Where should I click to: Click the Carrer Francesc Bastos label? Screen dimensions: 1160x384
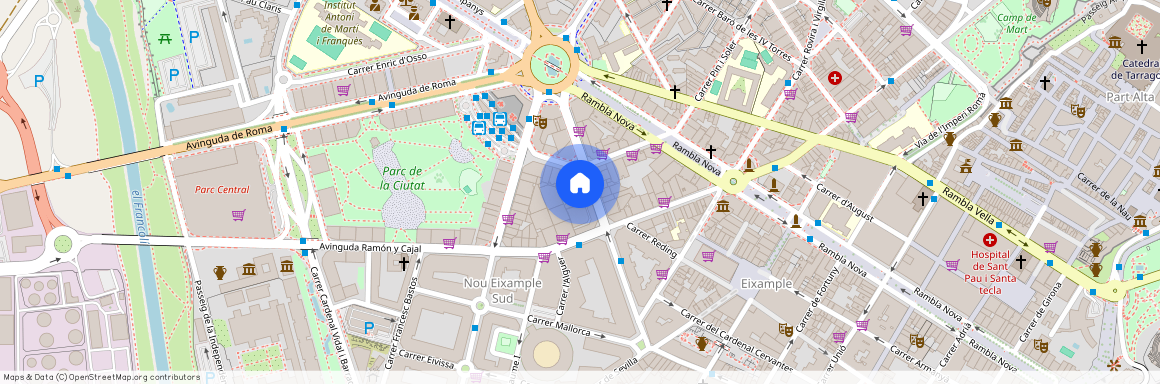click(x=402, y=324)
